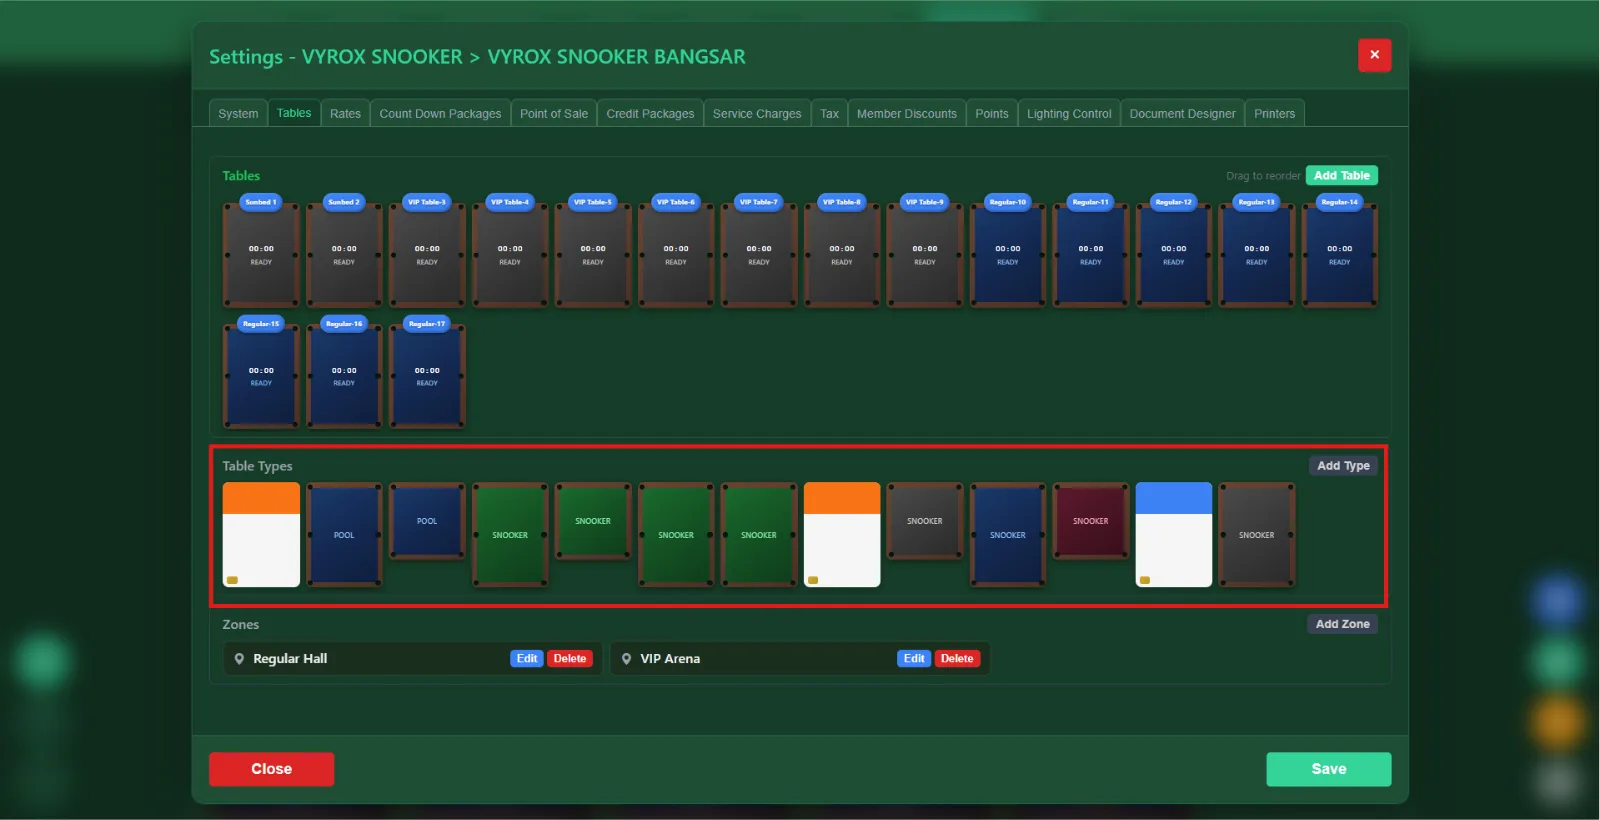
Task: Open the Service Charges tab
Action: (x=757, y=113)
